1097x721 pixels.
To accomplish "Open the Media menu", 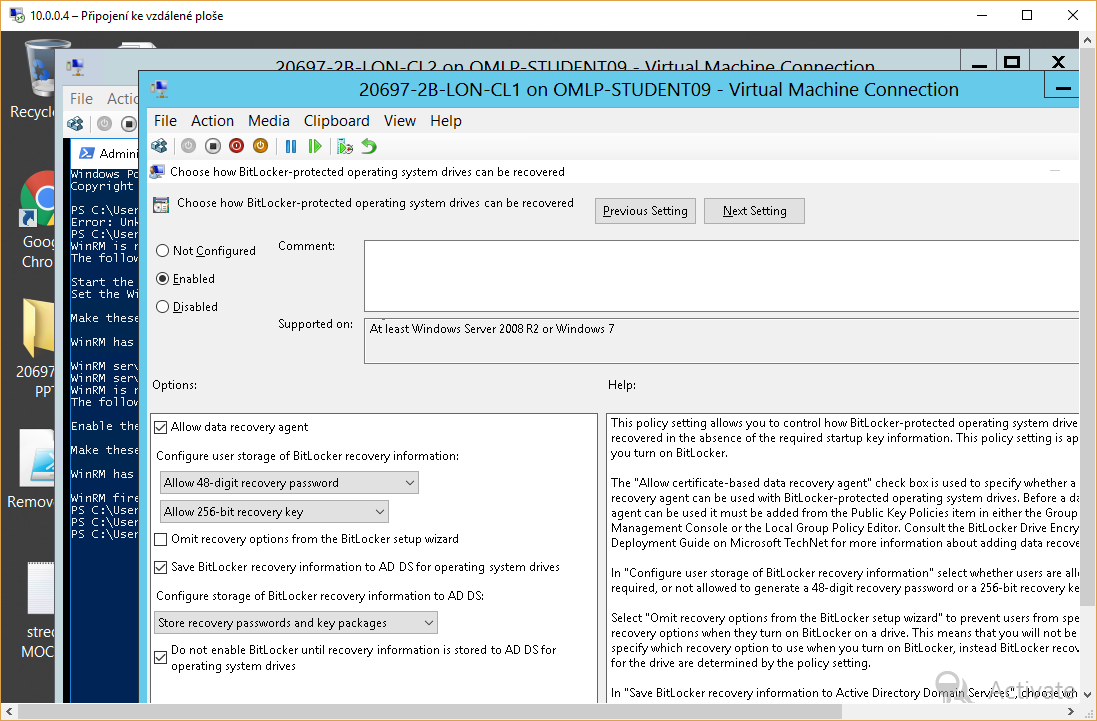I will tap(269, 121).
